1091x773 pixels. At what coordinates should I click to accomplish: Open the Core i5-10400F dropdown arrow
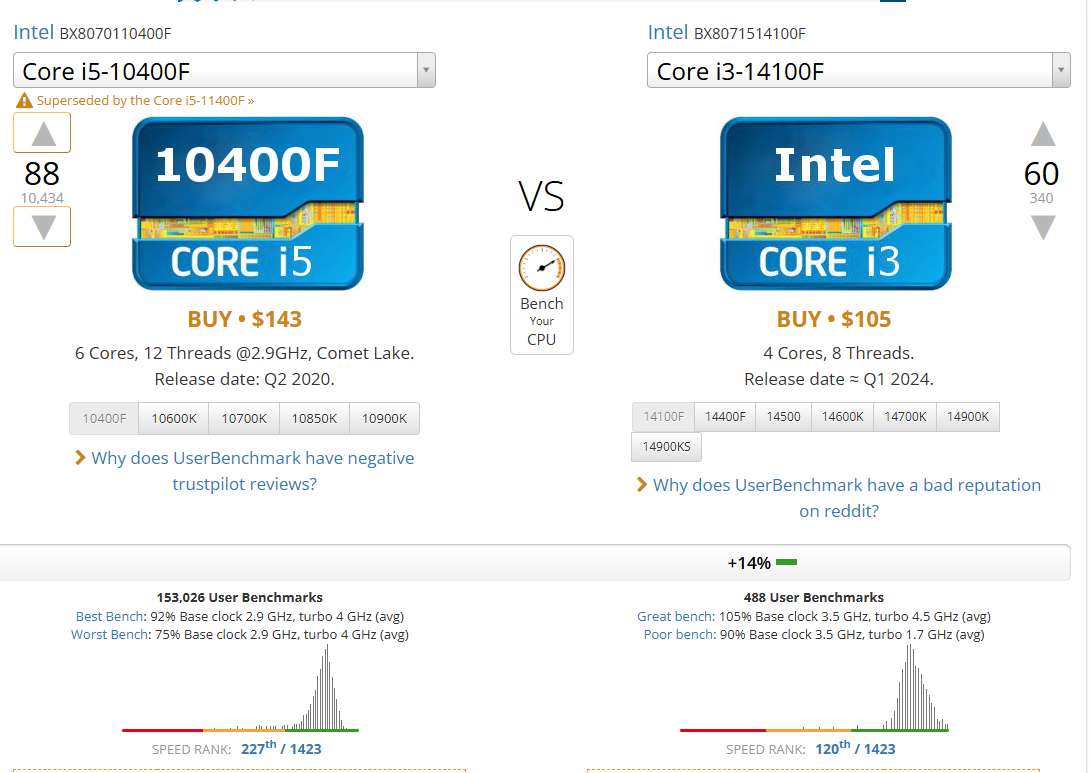pos(426,71)
